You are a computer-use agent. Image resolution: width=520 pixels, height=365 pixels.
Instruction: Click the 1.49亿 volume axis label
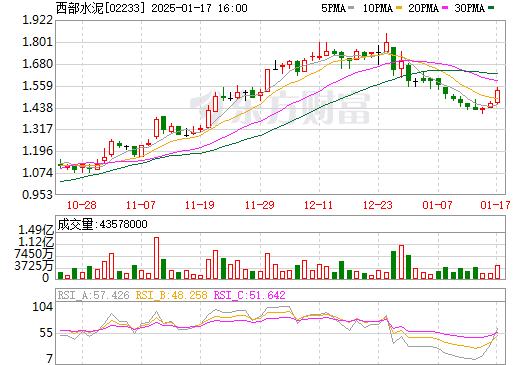[36, 230]
